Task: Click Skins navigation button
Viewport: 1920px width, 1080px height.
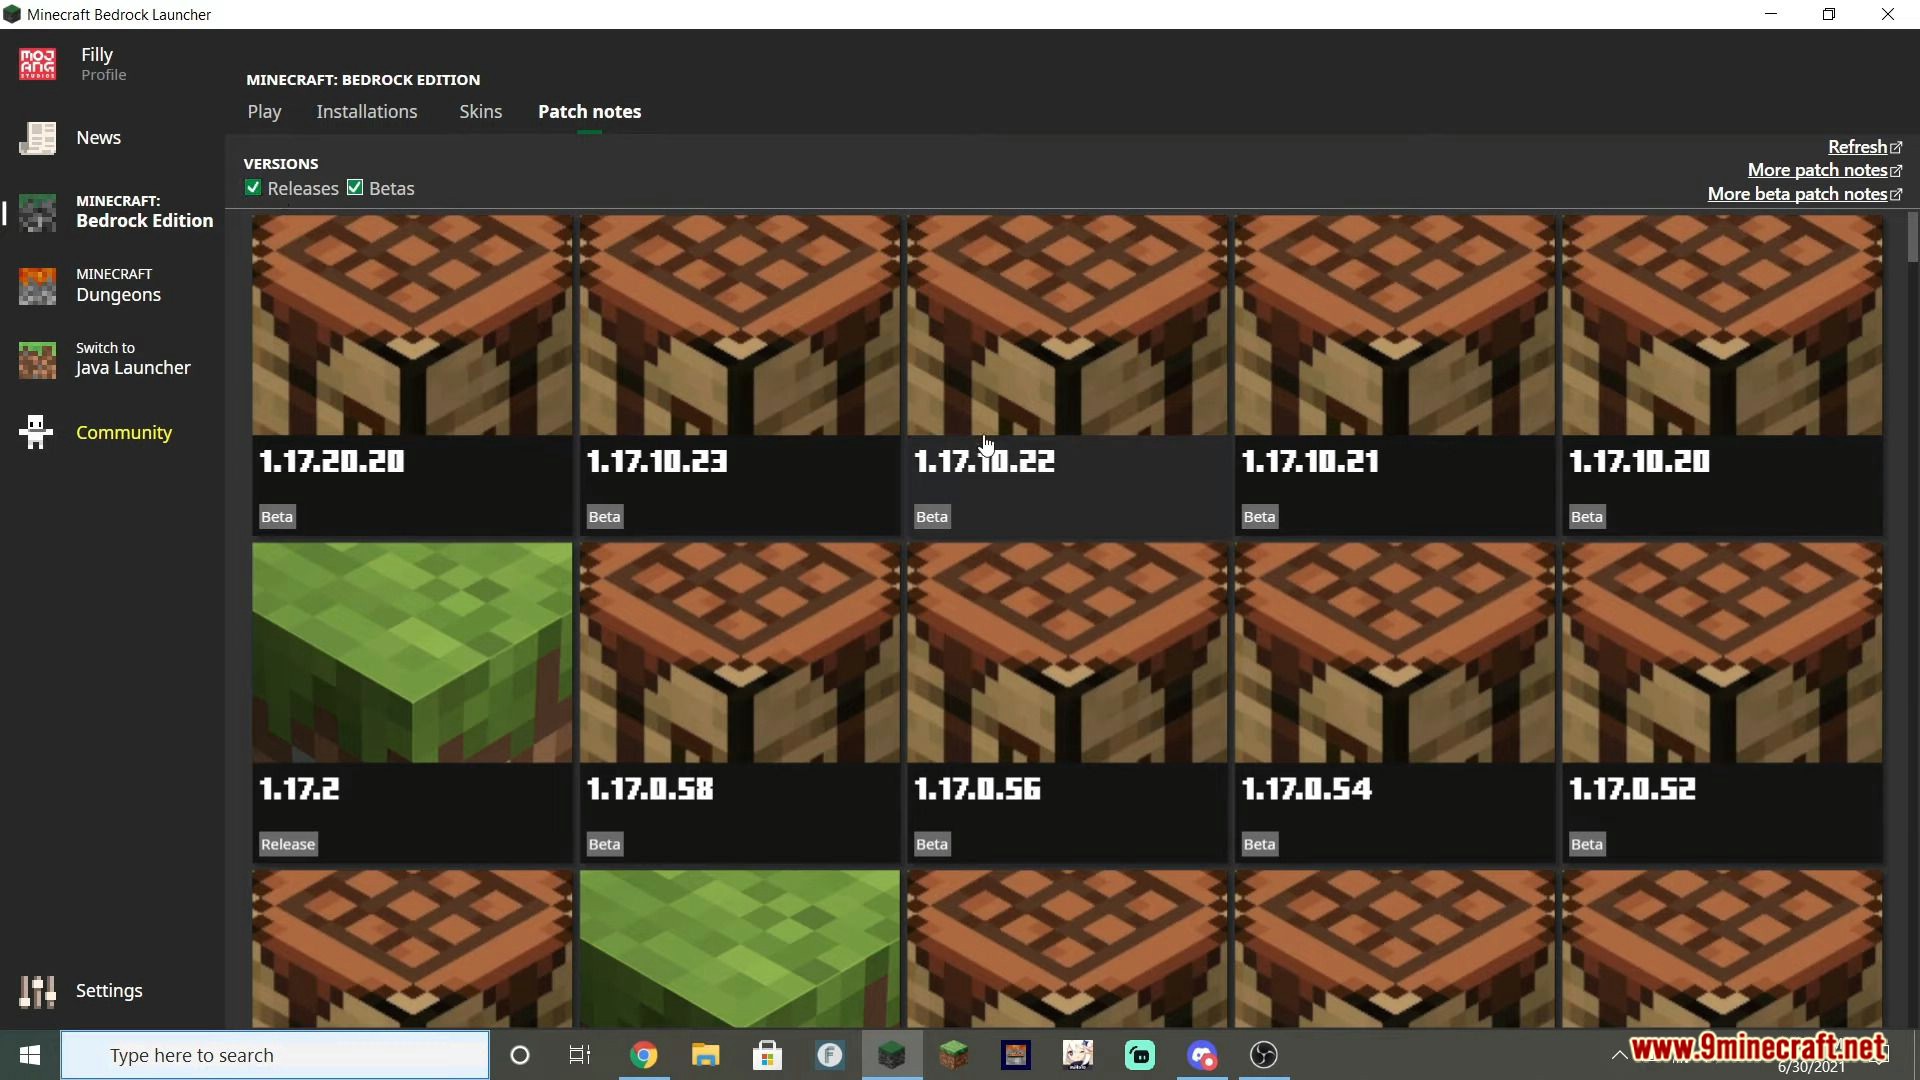Action: tap(480, 111)
